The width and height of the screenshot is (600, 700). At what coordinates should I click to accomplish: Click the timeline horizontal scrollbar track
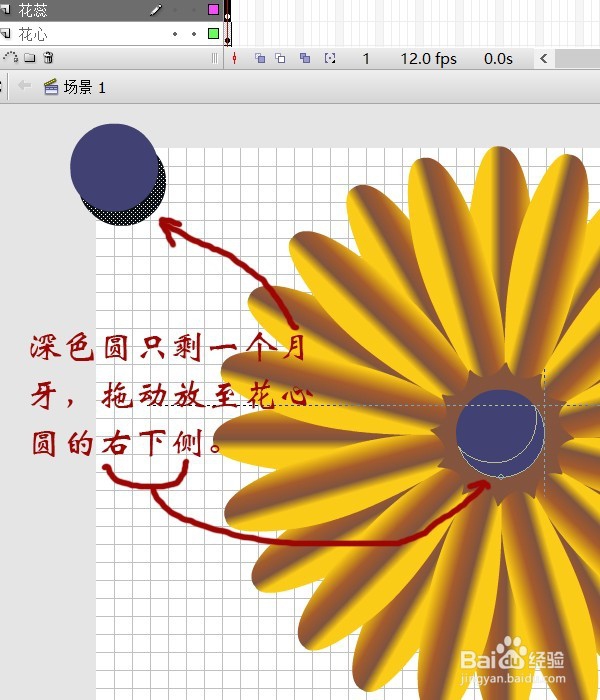click(x=577, y=58)
